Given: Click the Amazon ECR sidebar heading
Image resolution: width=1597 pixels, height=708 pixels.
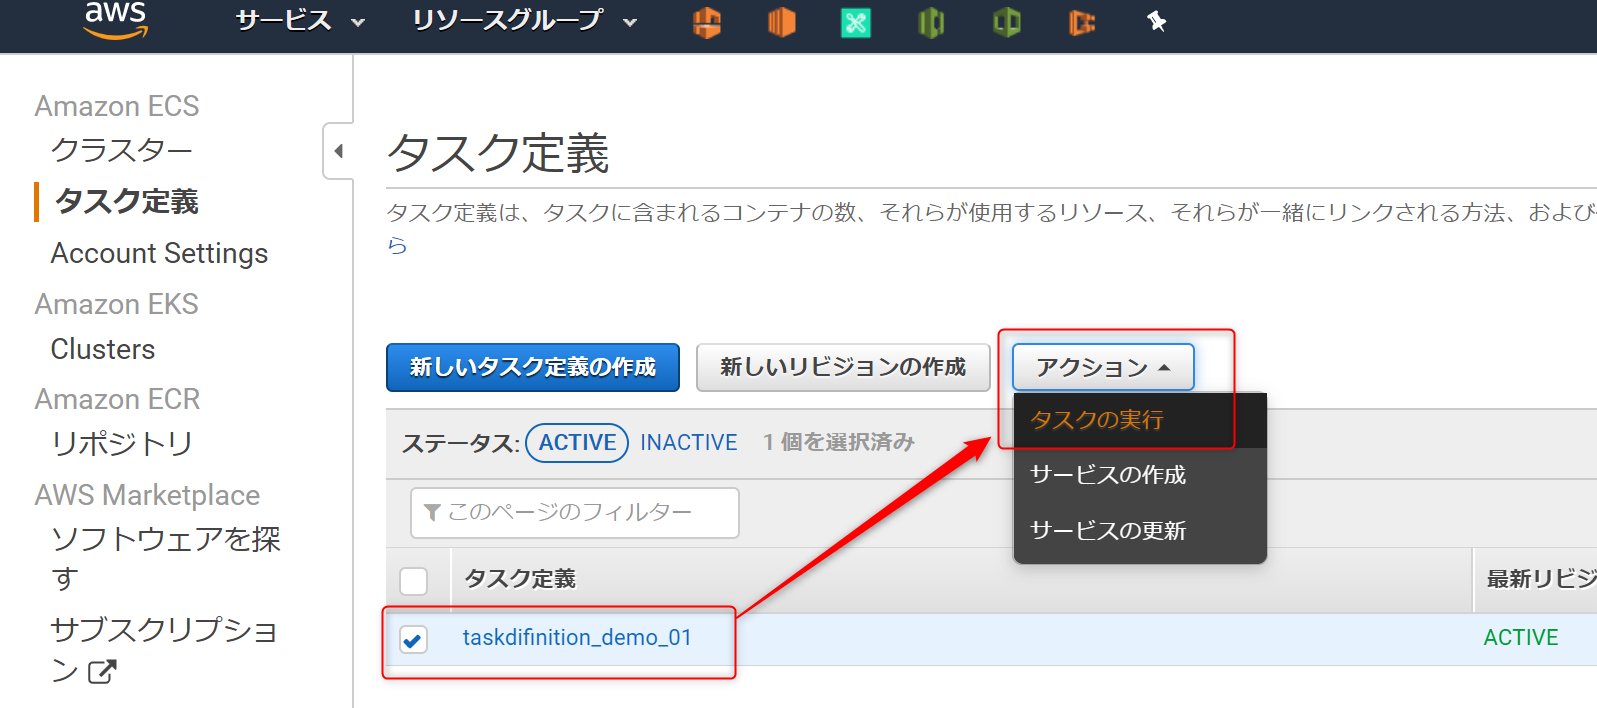Looking at the screenshot, I should pos(118,399).
